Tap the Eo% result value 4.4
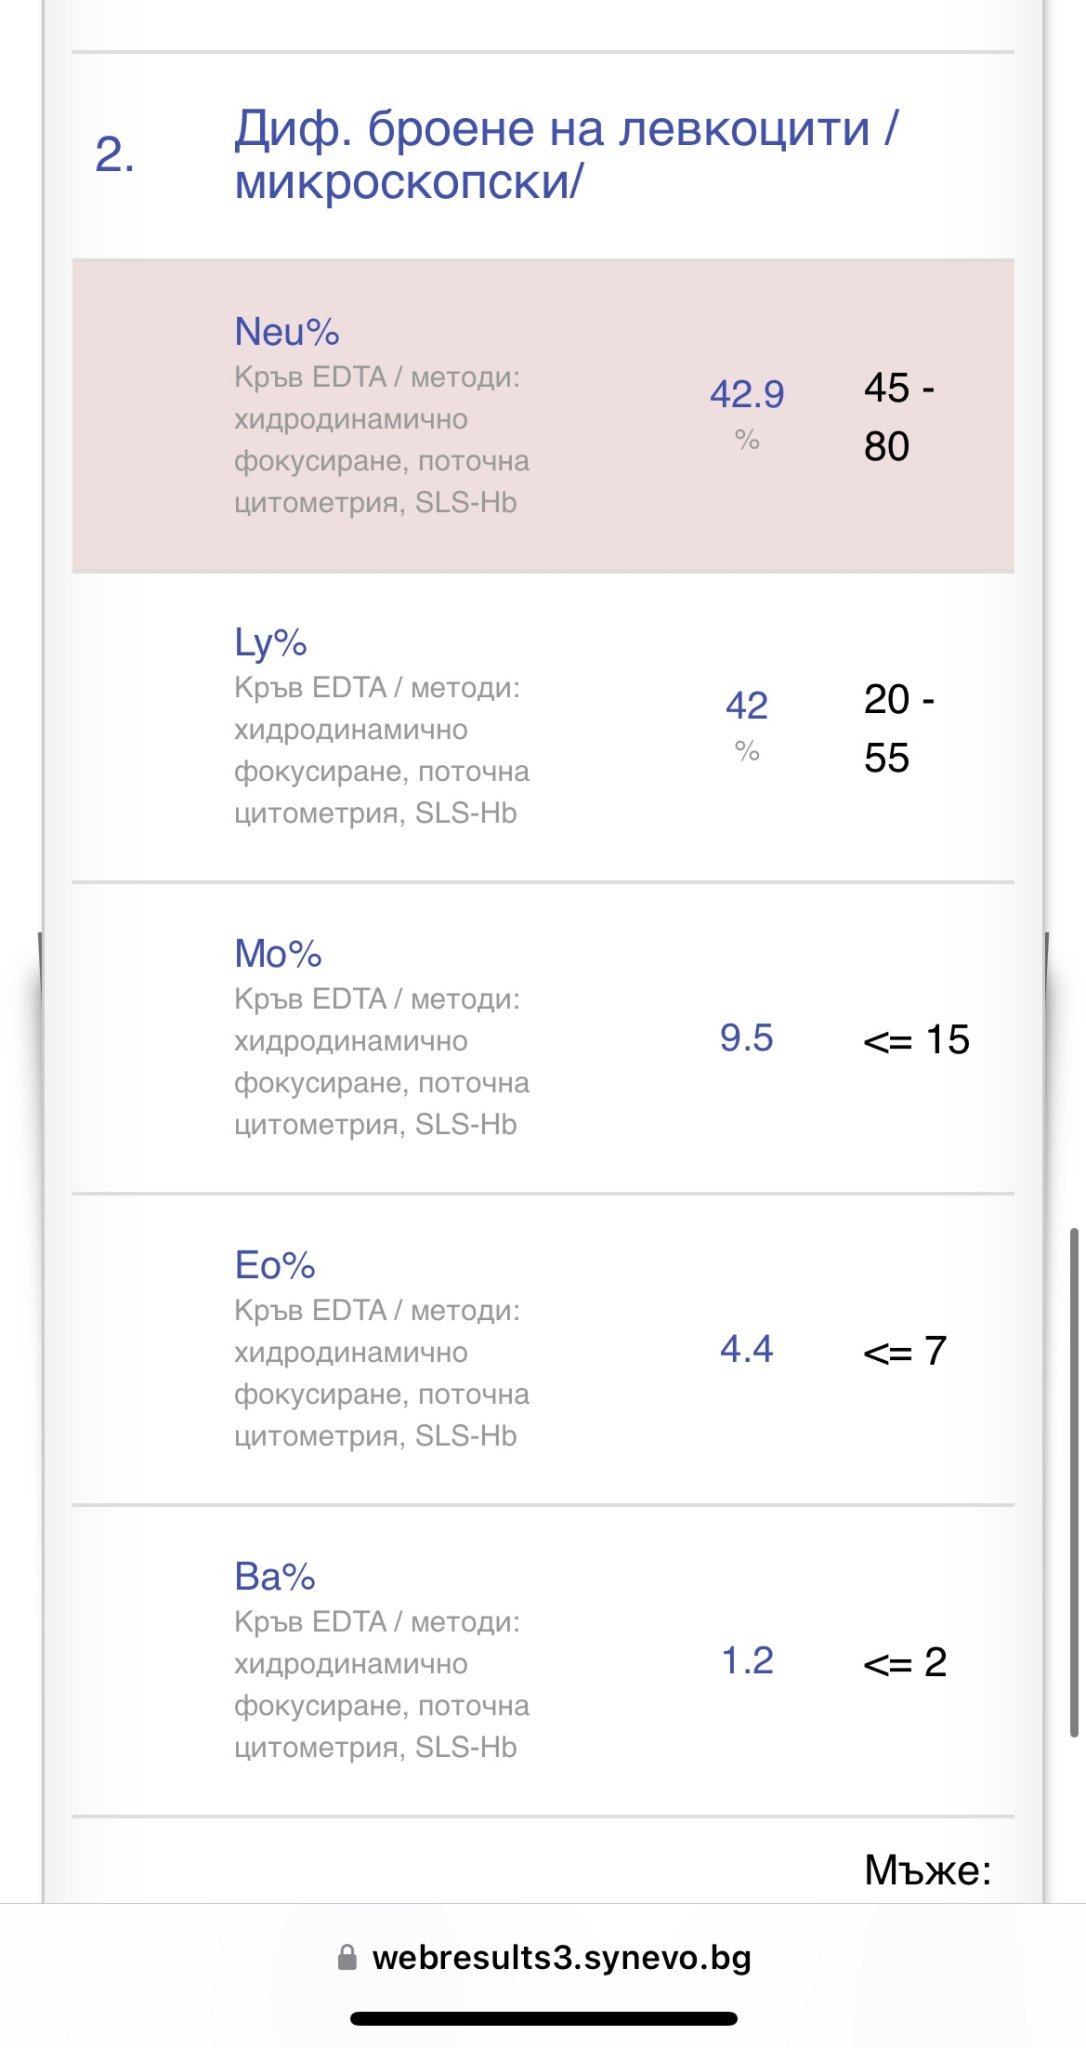 [747, 1349]
